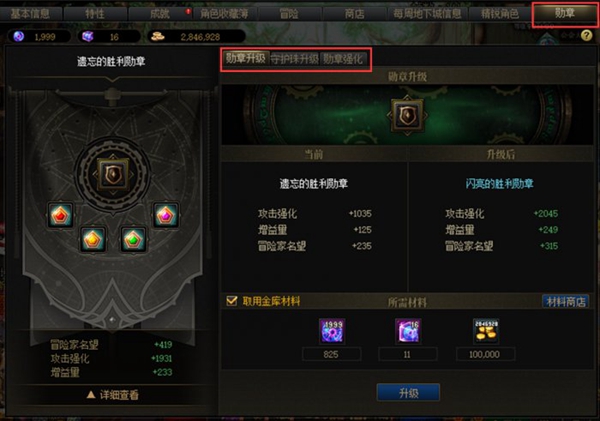Expand 详细查看 details panel
The width and height of the screenshot is (600, 421).
[x=113, y=395]
